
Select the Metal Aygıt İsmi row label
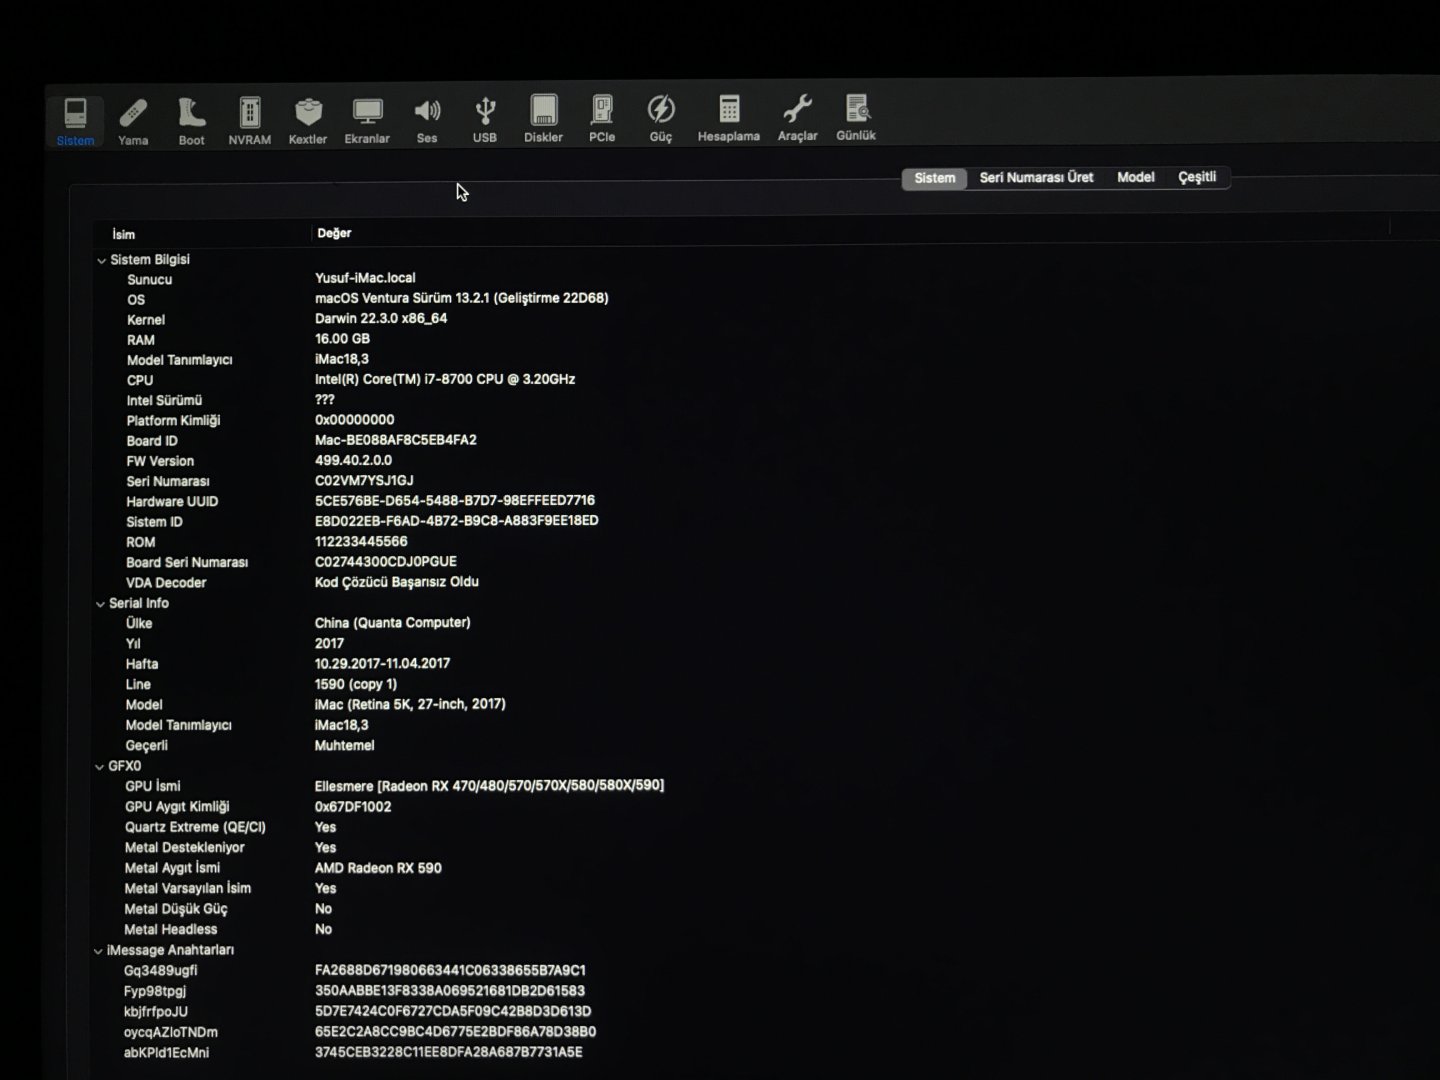172,868
